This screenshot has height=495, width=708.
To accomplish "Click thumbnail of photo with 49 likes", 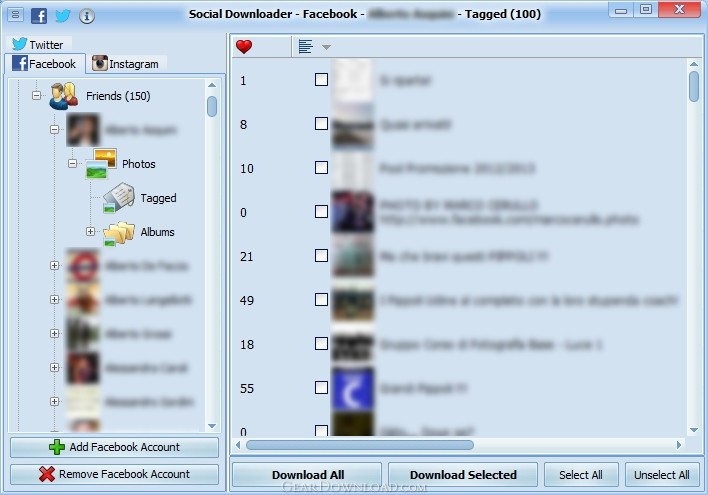I will (353, 301).
